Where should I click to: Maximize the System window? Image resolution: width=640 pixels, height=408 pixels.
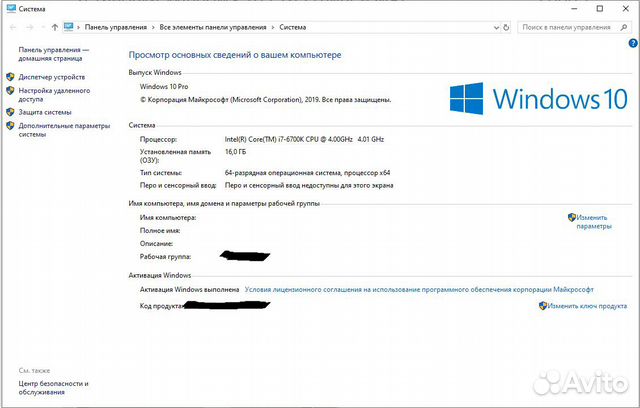[x=600, y=9]
